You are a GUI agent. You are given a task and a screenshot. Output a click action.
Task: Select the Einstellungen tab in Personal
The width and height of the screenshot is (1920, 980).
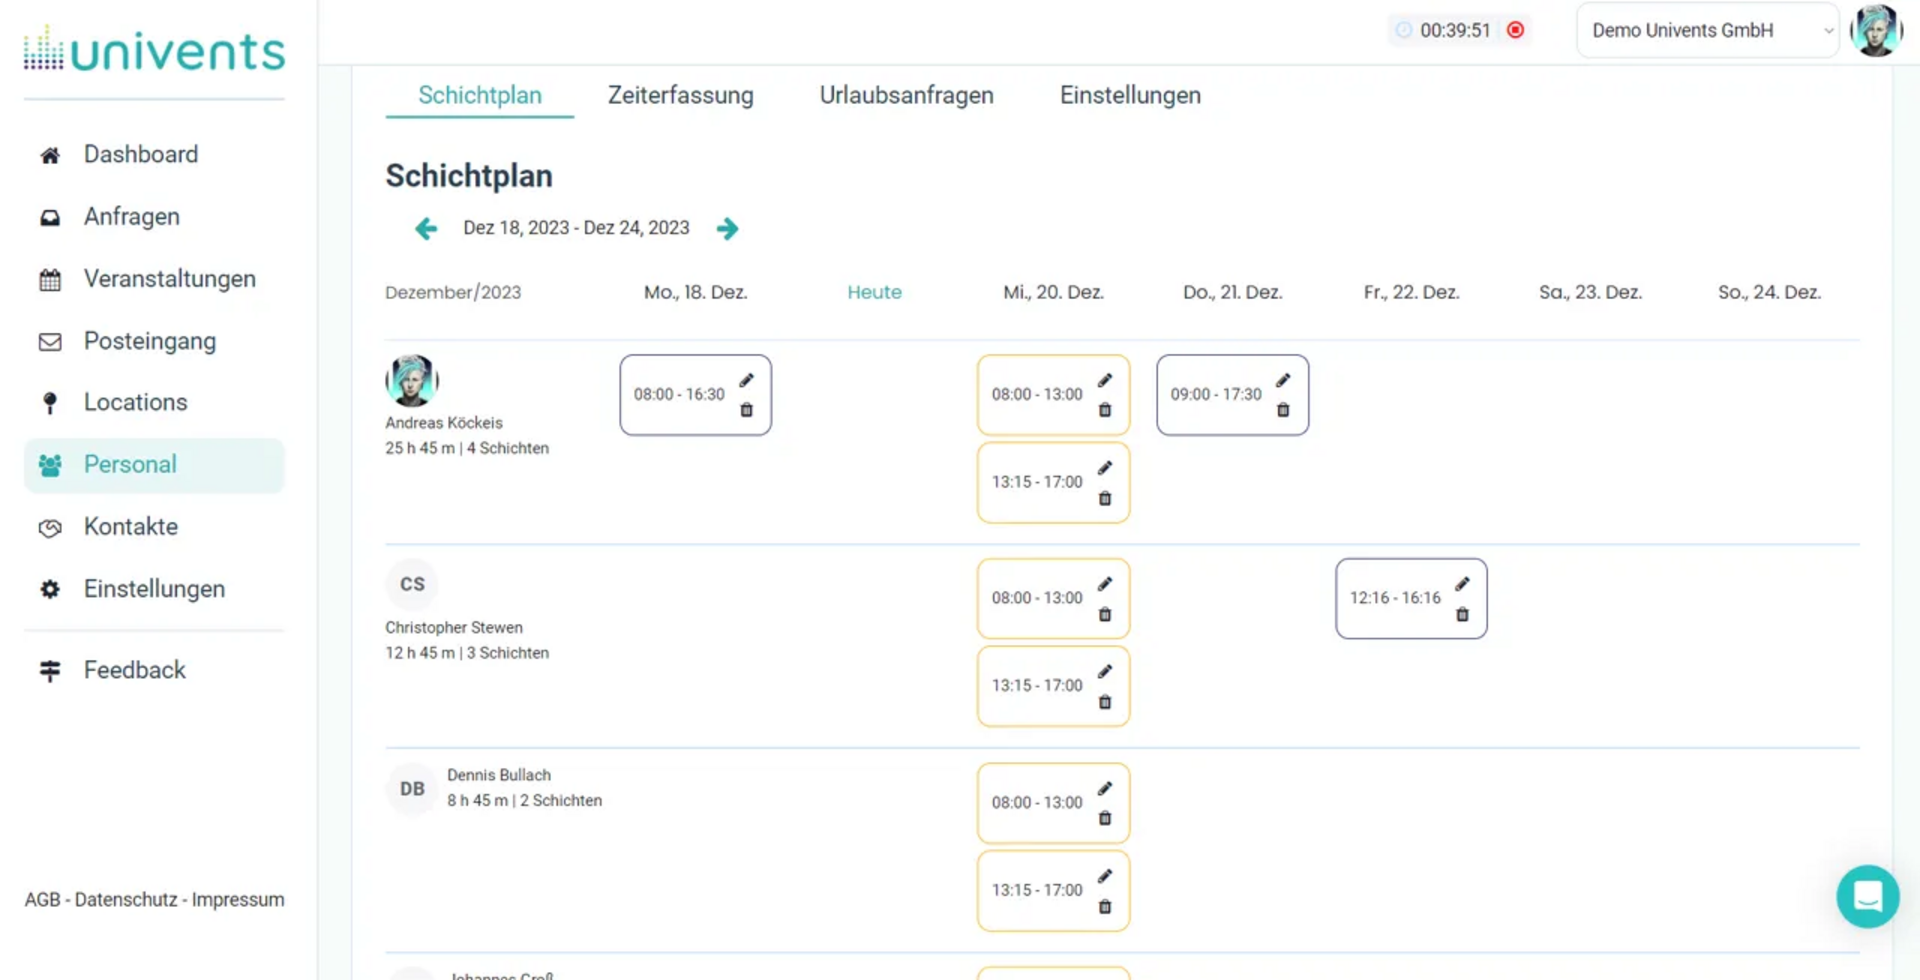1130,95
